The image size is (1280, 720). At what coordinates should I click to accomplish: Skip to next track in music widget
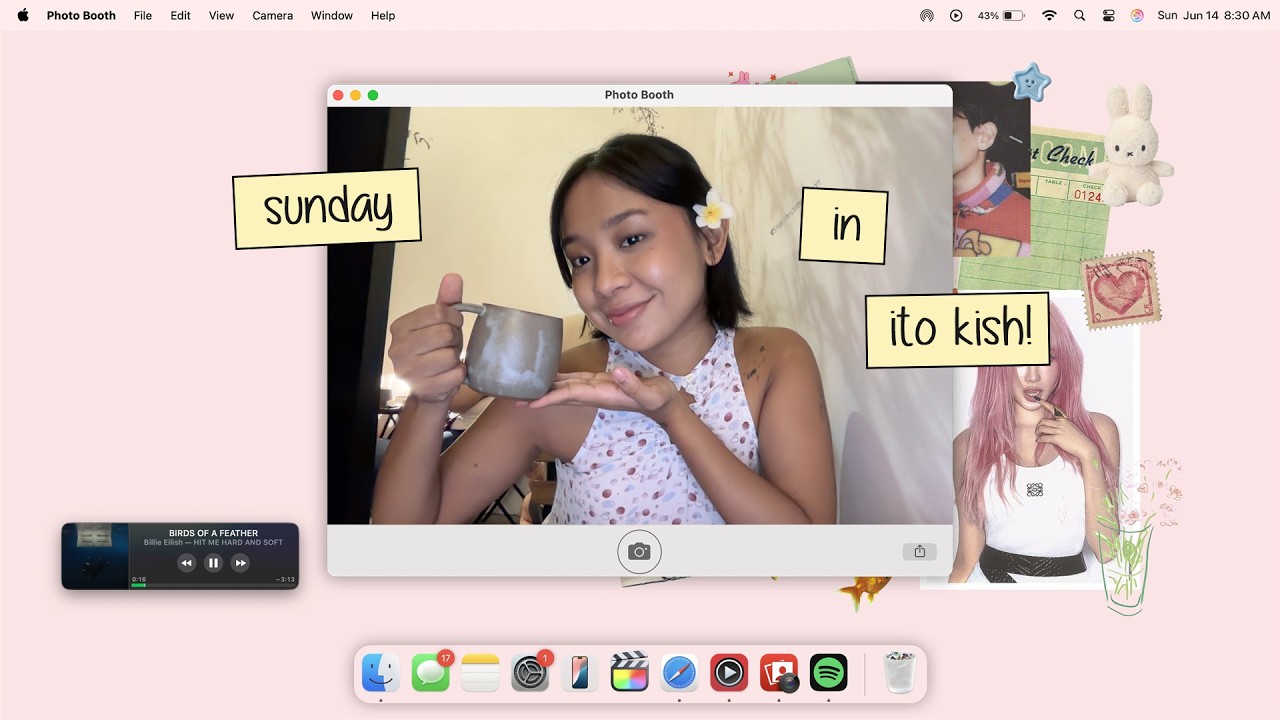click(x=240, y=563)
